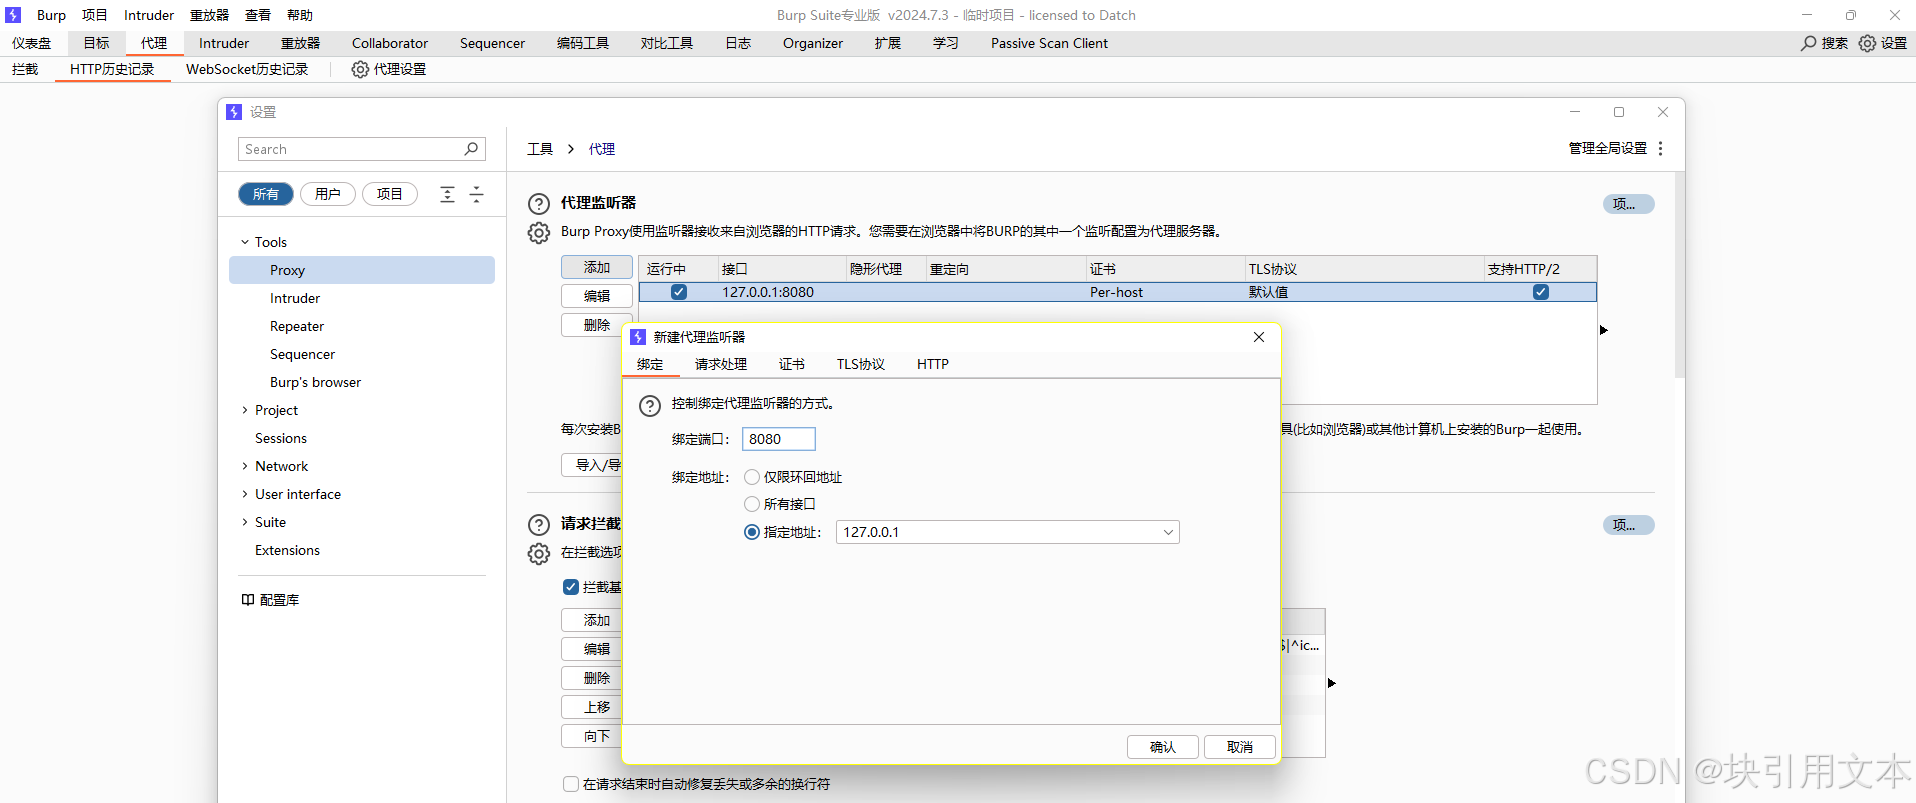Select Sessions in settings tree
Viewport: 1916px width, 803px height.
[281, 438]
